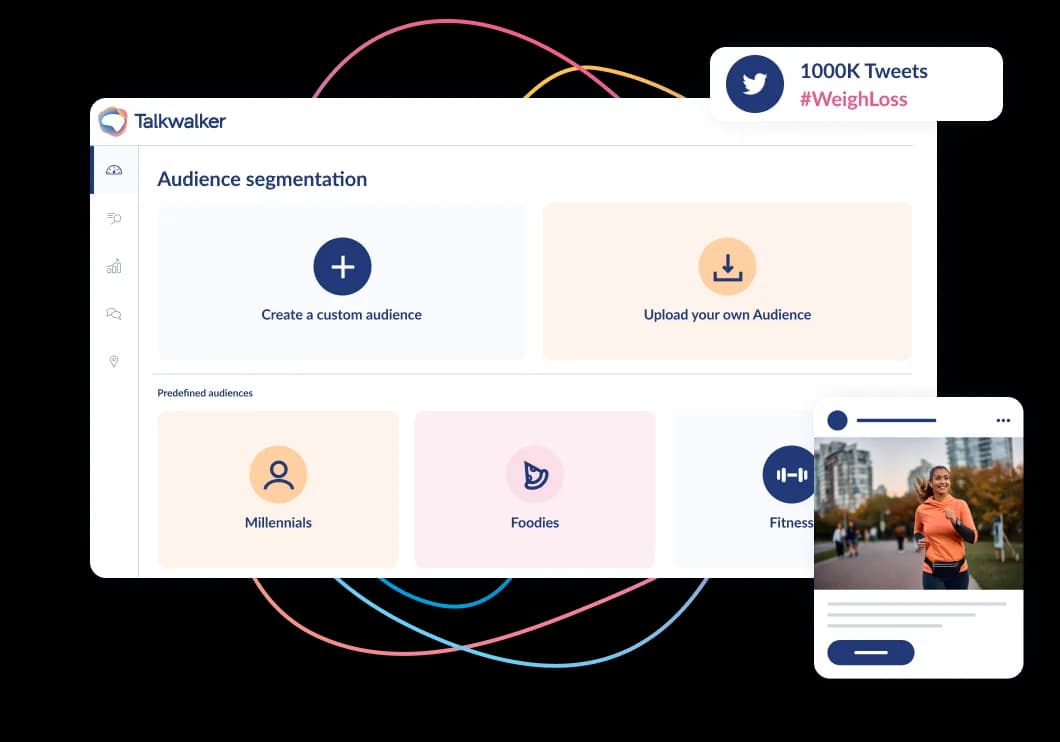Open the dashboard gauge icon in the sidebar
1060x742 pixels.
click(114, 170)
